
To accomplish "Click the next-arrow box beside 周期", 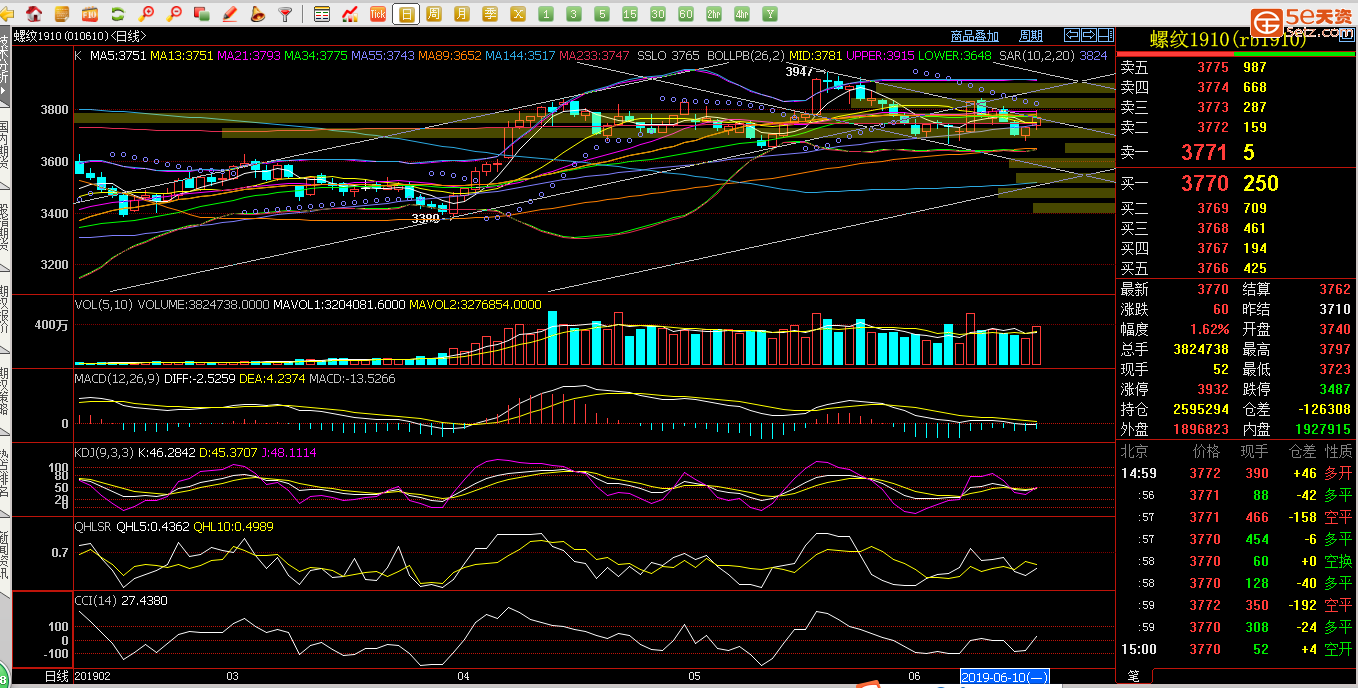I will (1089, 35).
